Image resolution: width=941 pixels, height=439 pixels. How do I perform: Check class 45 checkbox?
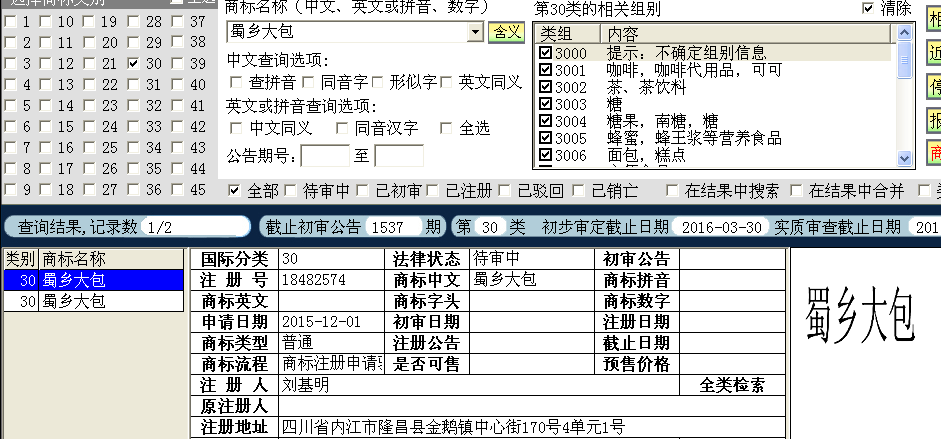[178, 190]
